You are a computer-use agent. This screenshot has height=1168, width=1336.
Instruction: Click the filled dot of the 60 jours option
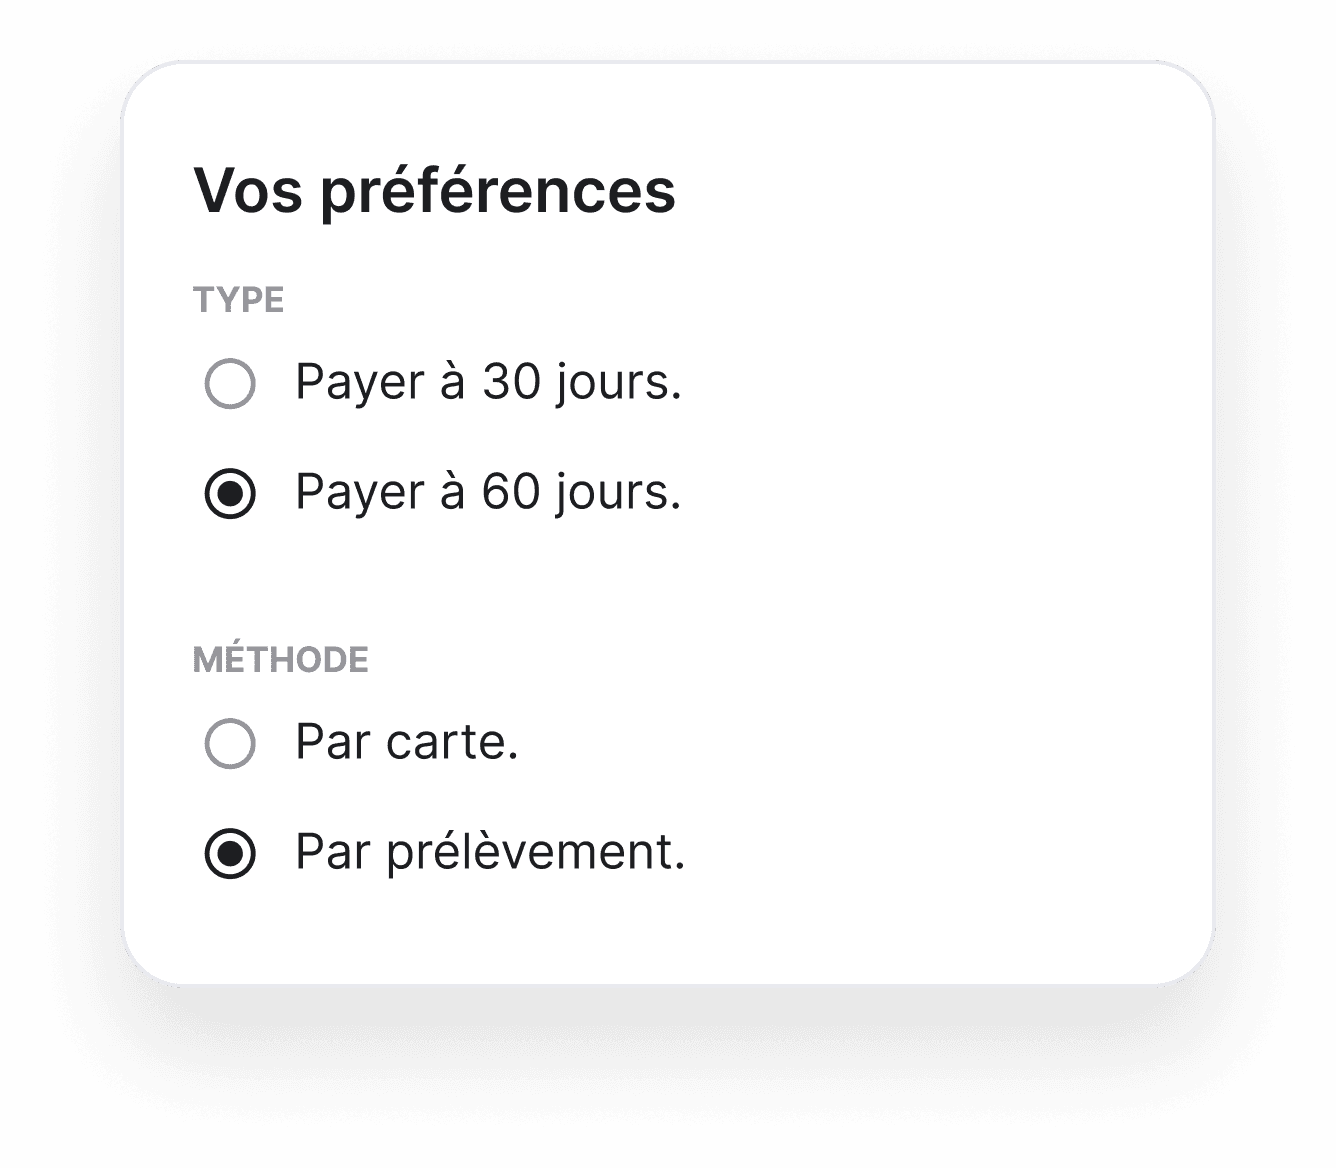tap(230, 494)
